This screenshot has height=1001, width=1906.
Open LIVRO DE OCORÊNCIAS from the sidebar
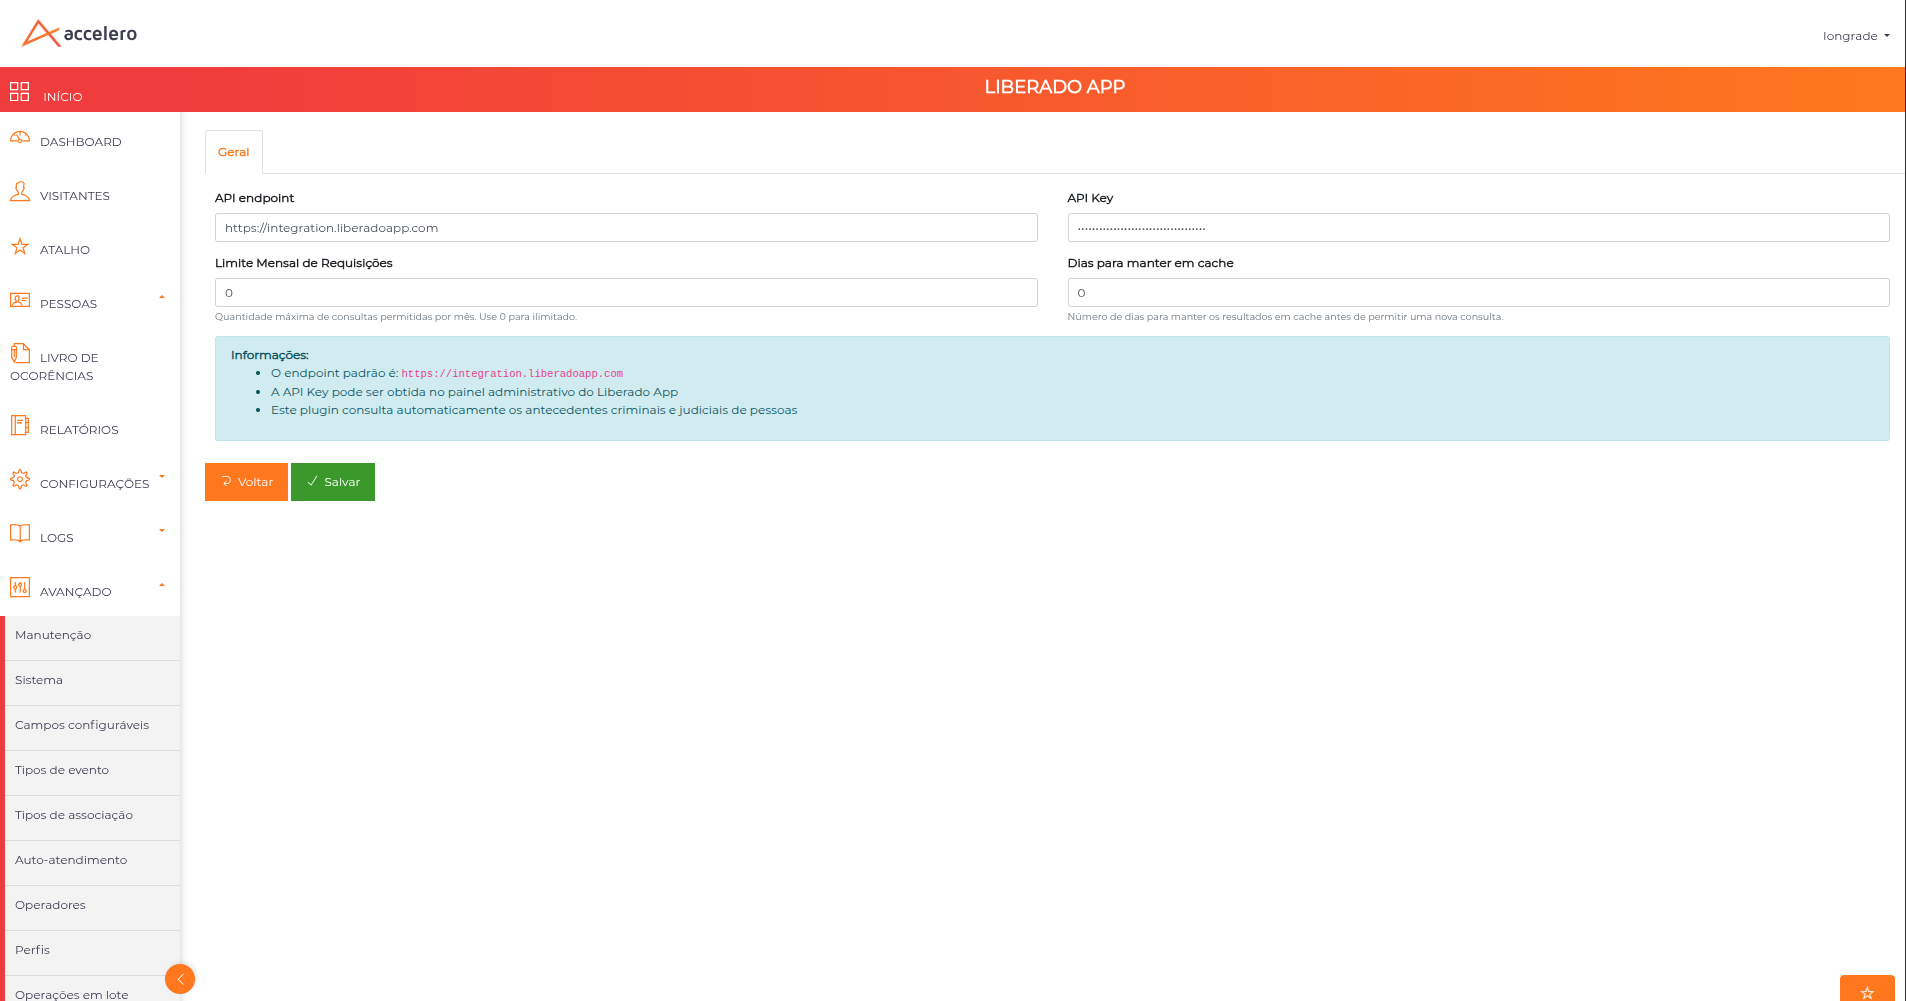coord(54,367)
